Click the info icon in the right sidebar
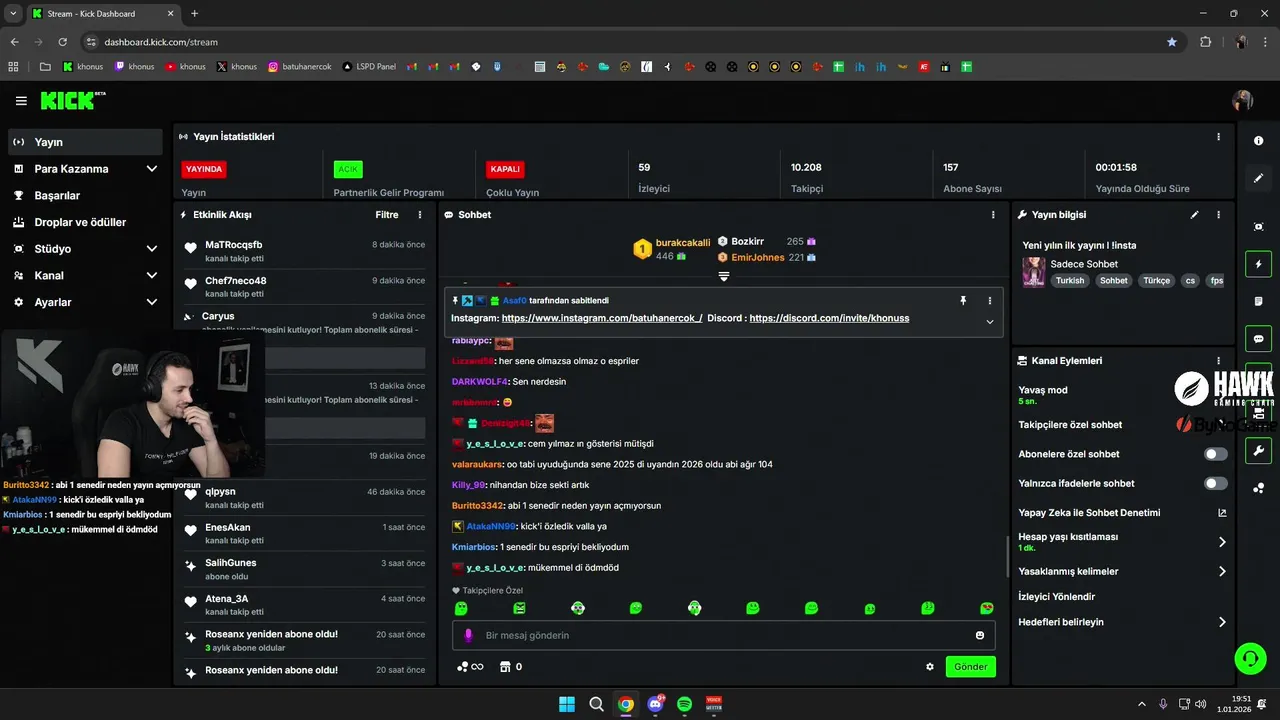 click(1259, 141)
